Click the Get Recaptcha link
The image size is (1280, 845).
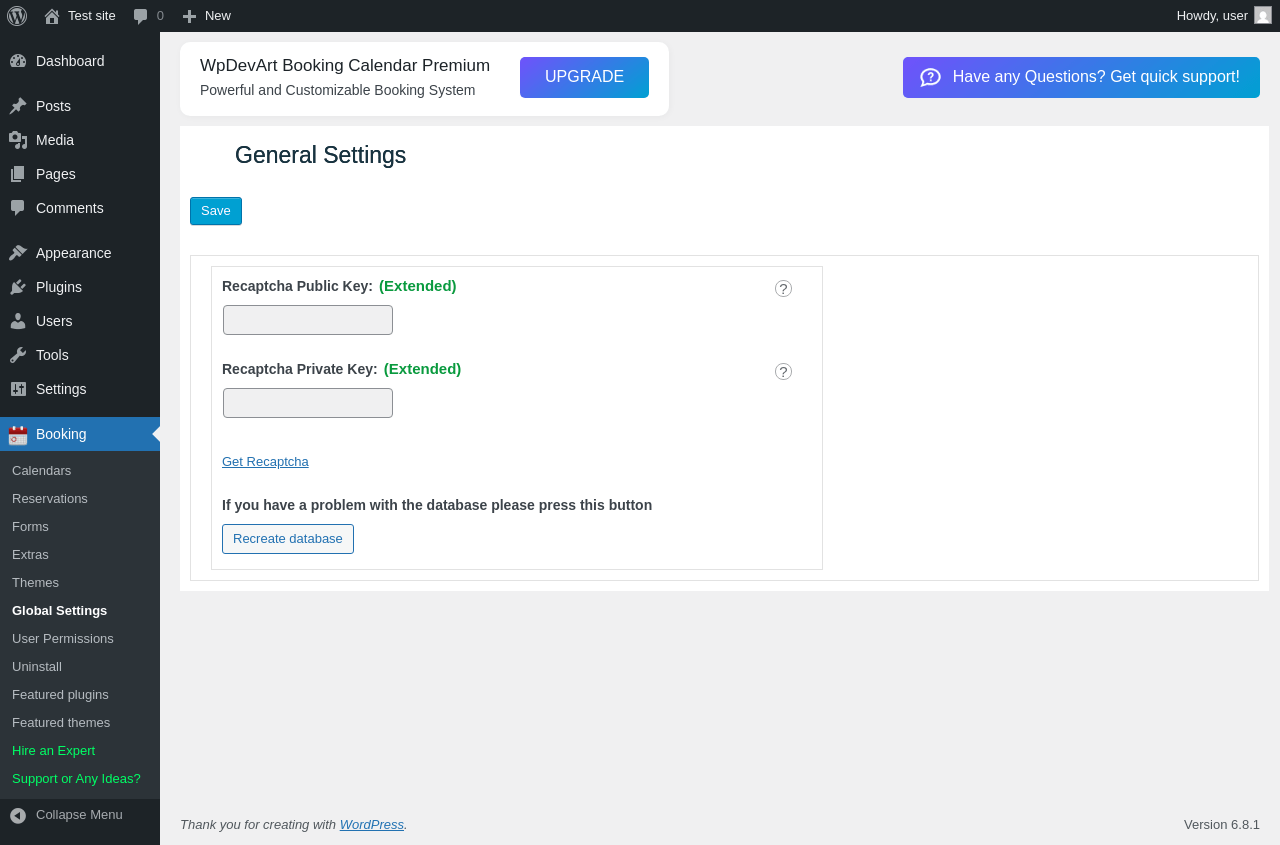[265, 462]
